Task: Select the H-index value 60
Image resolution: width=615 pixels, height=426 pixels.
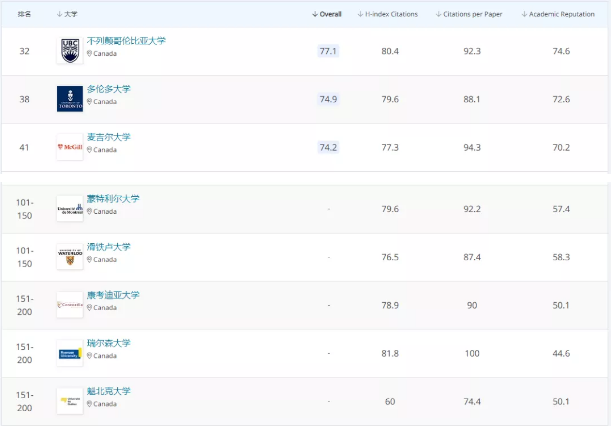Action: 390,402
